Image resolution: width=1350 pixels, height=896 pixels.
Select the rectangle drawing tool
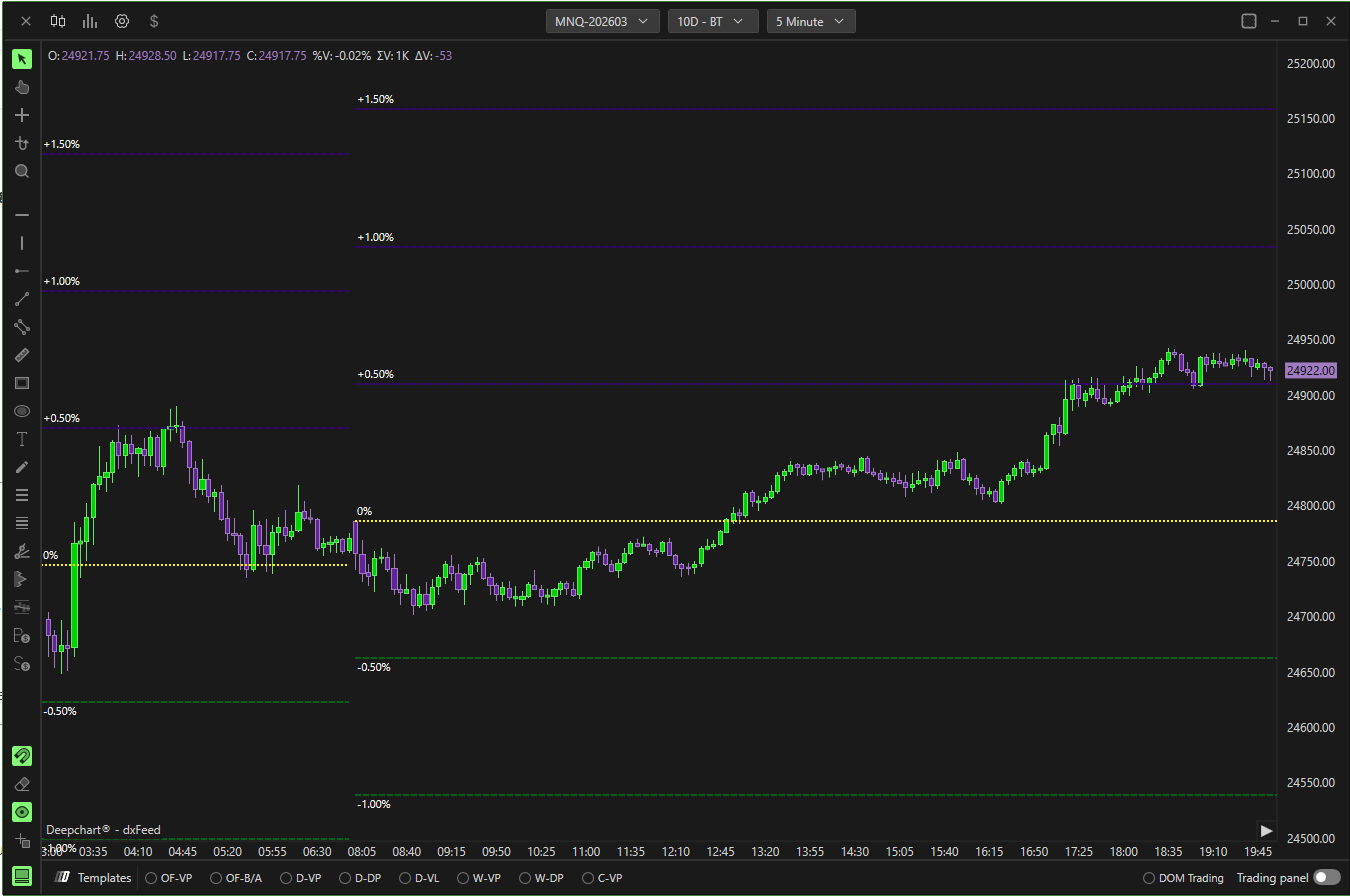click(22, 383)
